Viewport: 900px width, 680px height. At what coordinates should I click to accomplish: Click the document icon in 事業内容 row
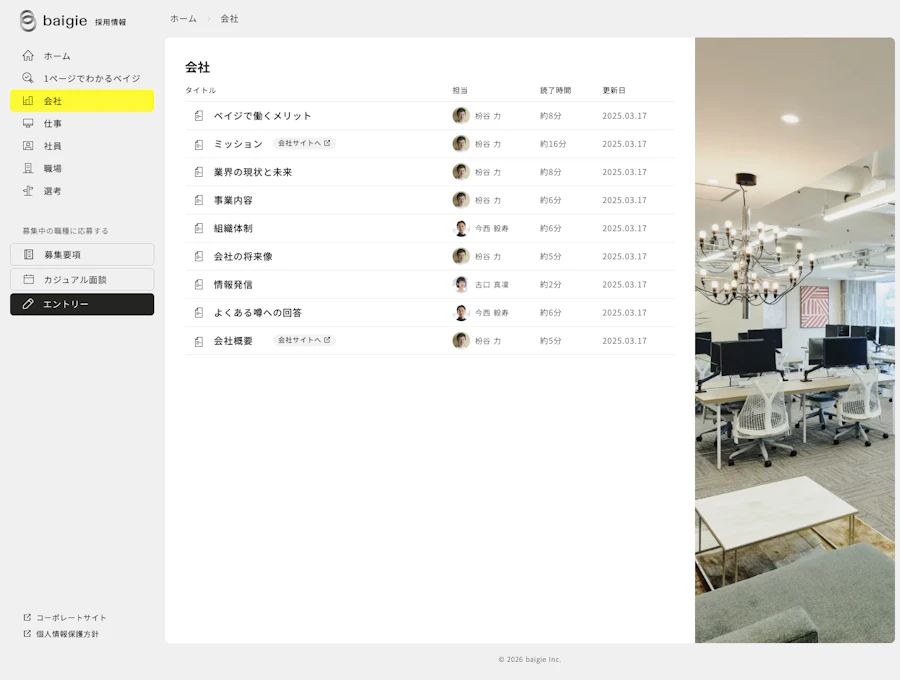point(199,200)
